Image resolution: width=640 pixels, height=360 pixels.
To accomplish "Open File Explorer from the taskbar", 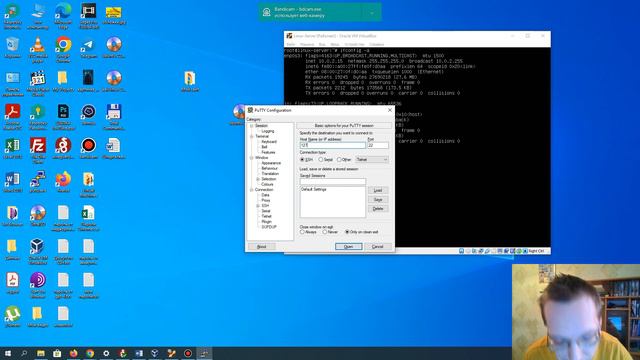I will coord(41,353).
